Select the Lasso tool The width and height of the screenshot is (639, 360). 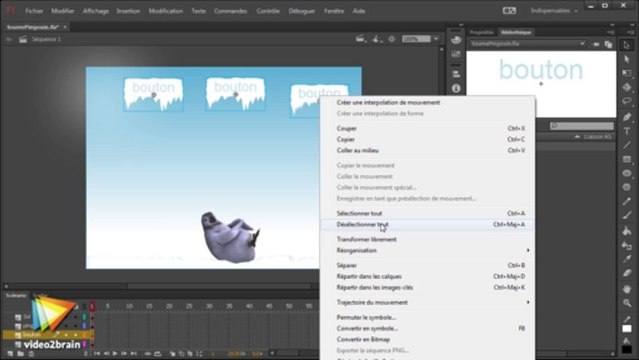coord(627,101)
